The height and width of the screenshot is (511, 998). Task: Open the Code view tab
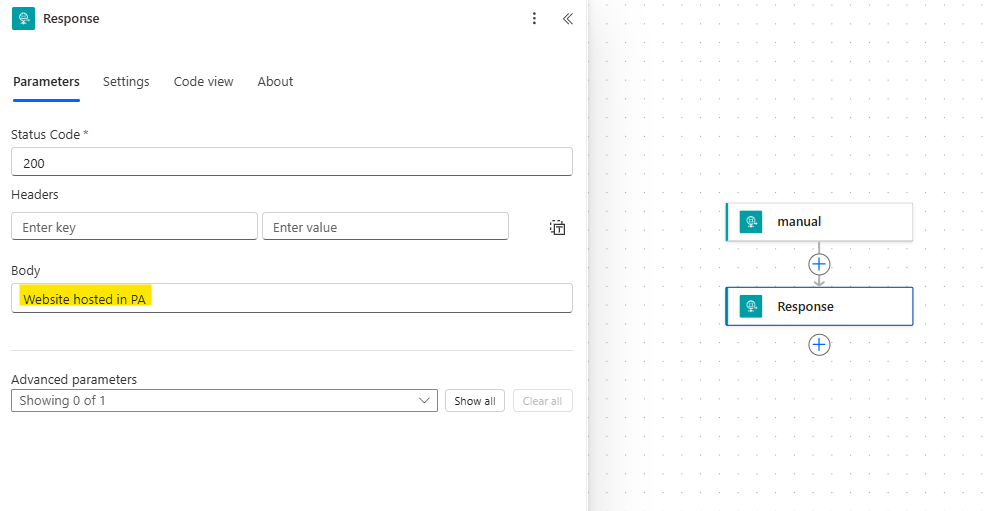click(204, 81)
